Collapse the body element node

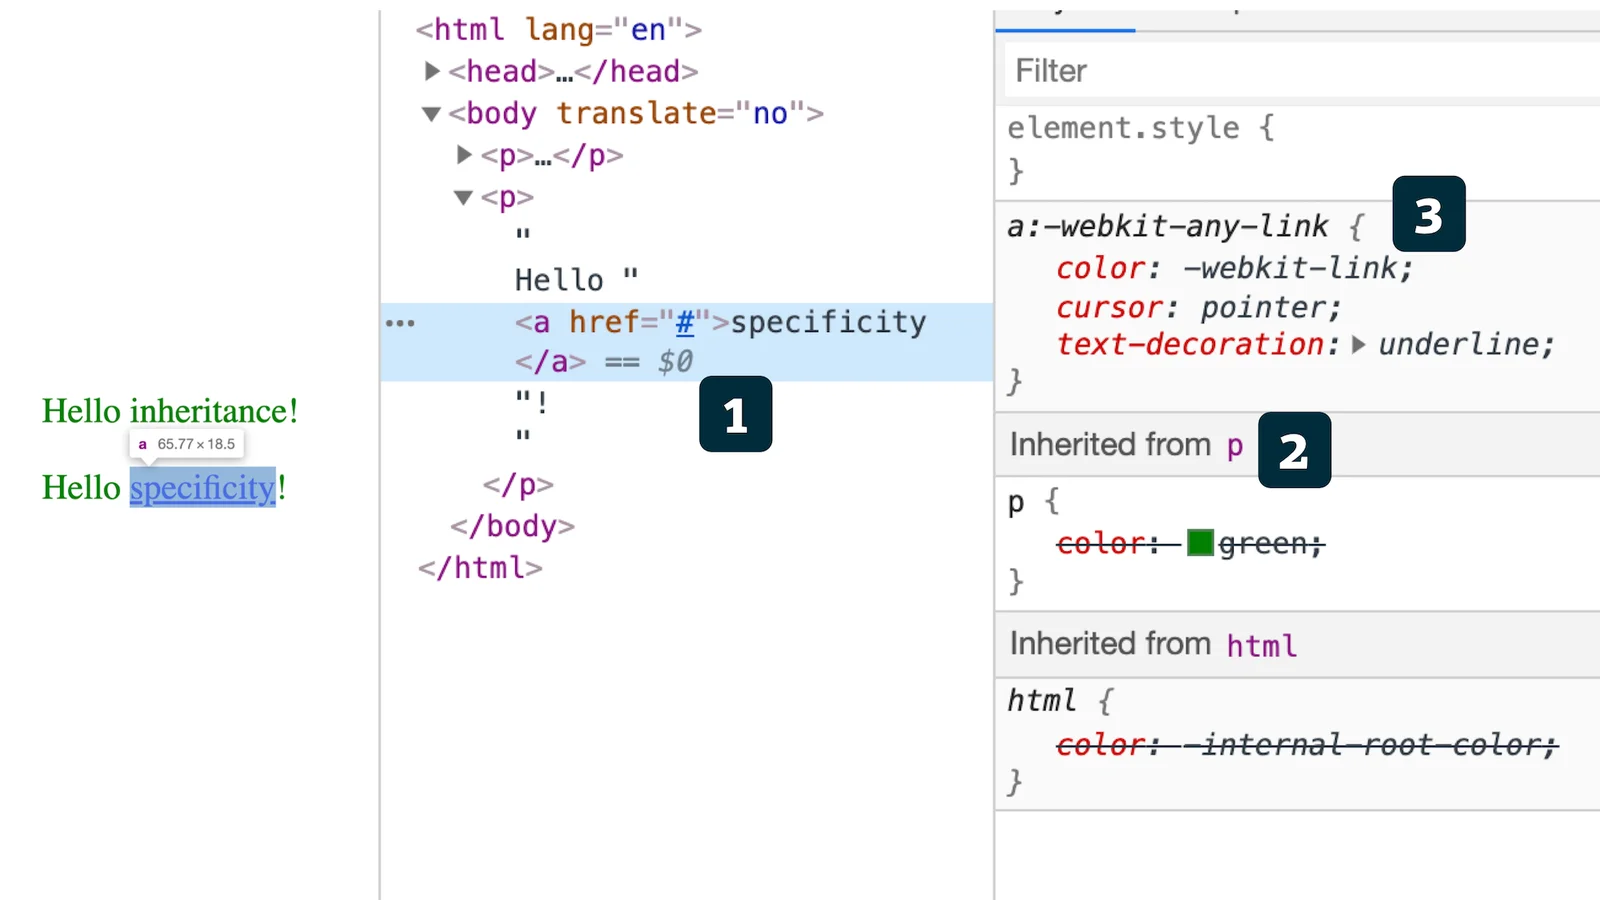coord(431,114)
